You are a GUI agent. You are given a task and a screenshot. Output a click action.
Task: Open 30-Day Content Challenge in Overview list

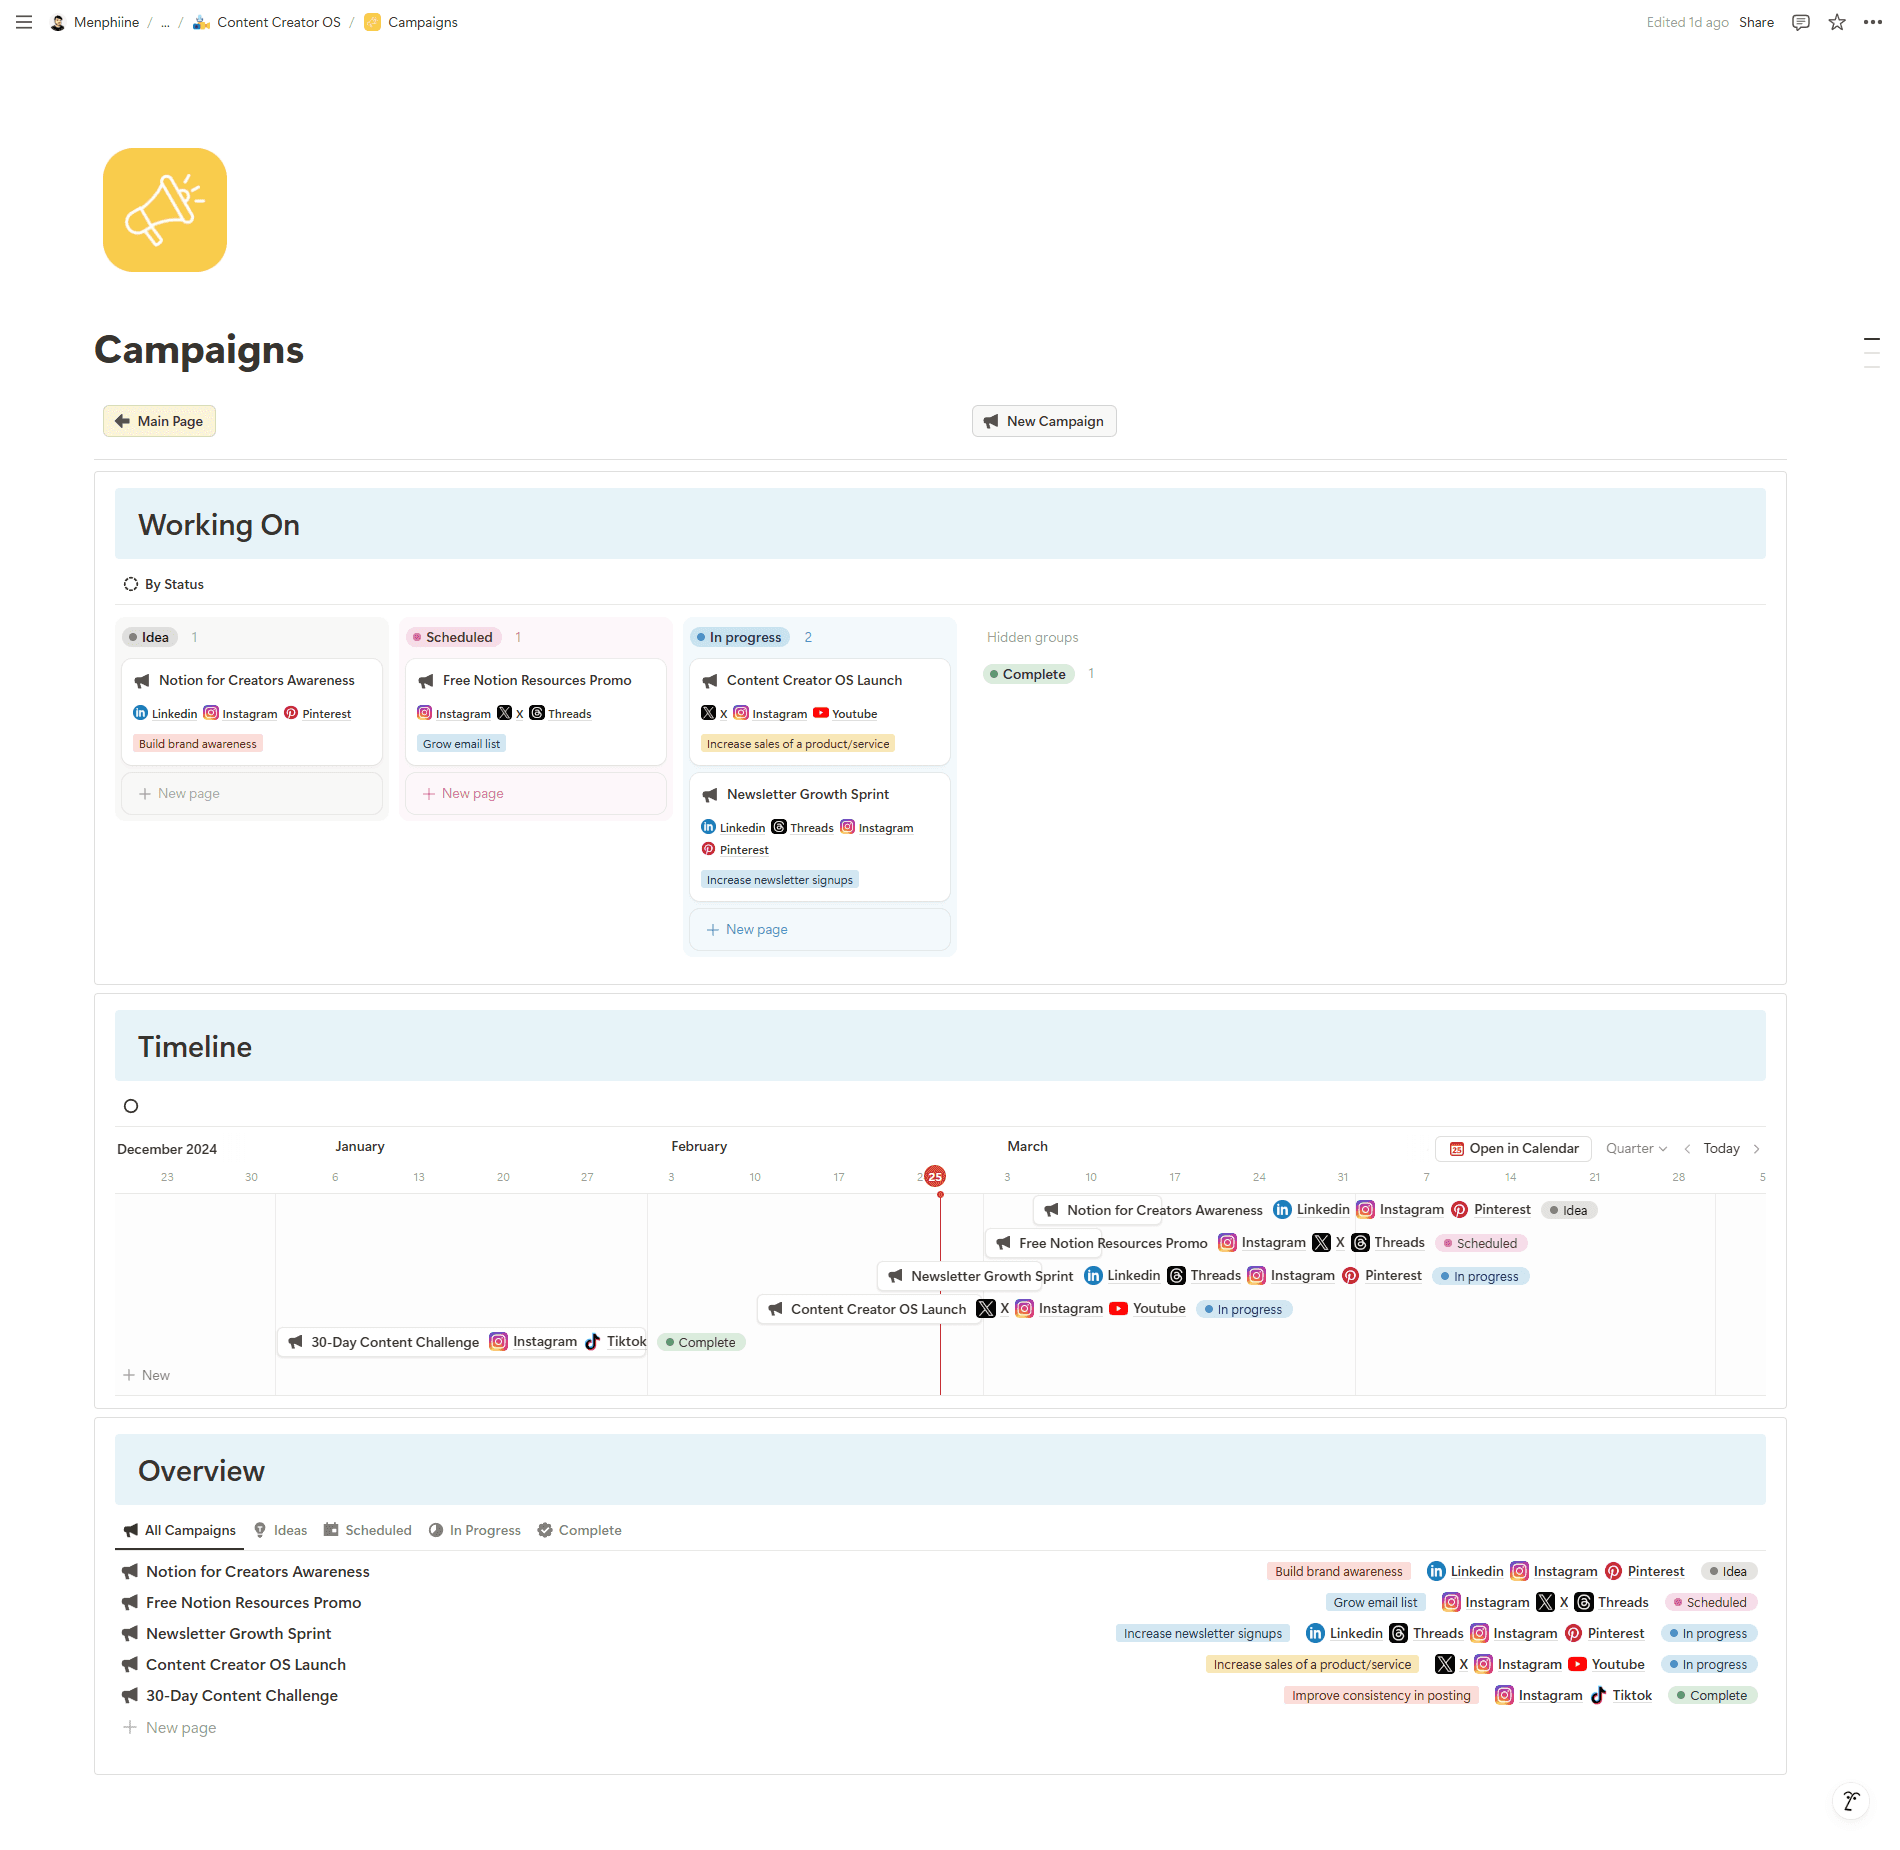click(242, 1695)
